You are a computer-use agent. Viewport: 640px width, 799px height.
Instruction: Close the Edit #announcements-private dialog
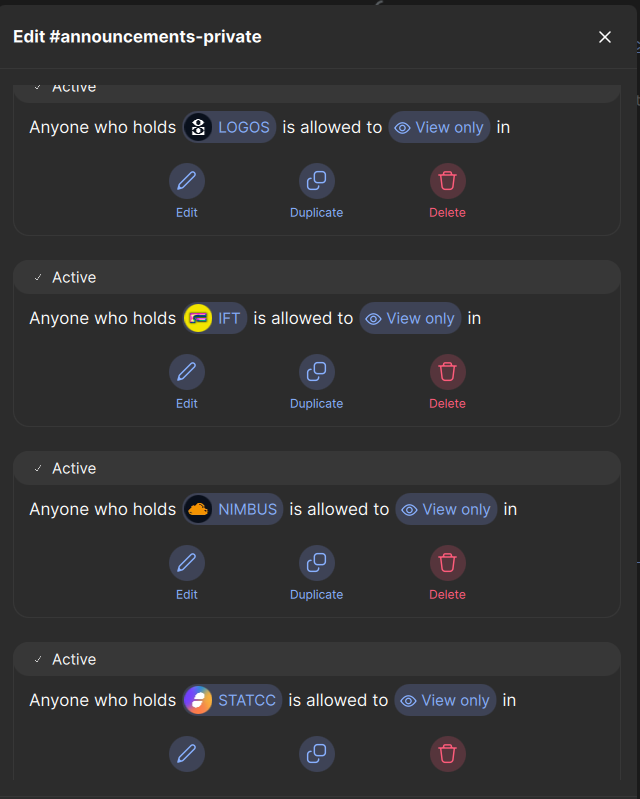[605, 37]
